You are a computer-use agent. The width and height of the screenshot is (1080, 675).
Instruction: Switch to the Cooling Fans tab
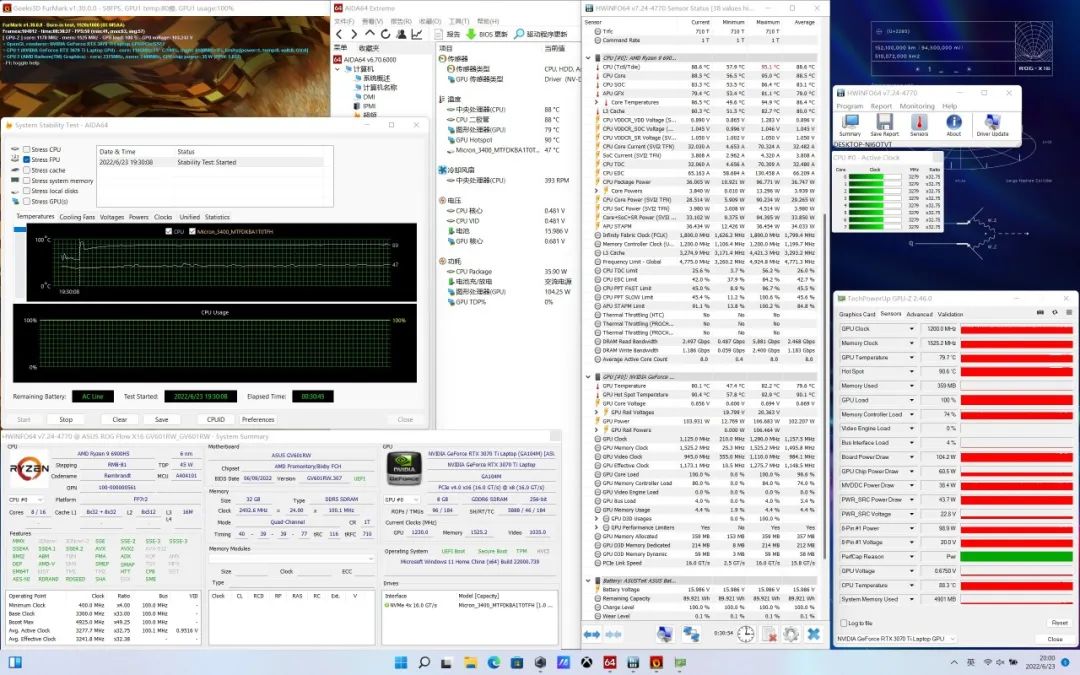(x=77, y=217)
